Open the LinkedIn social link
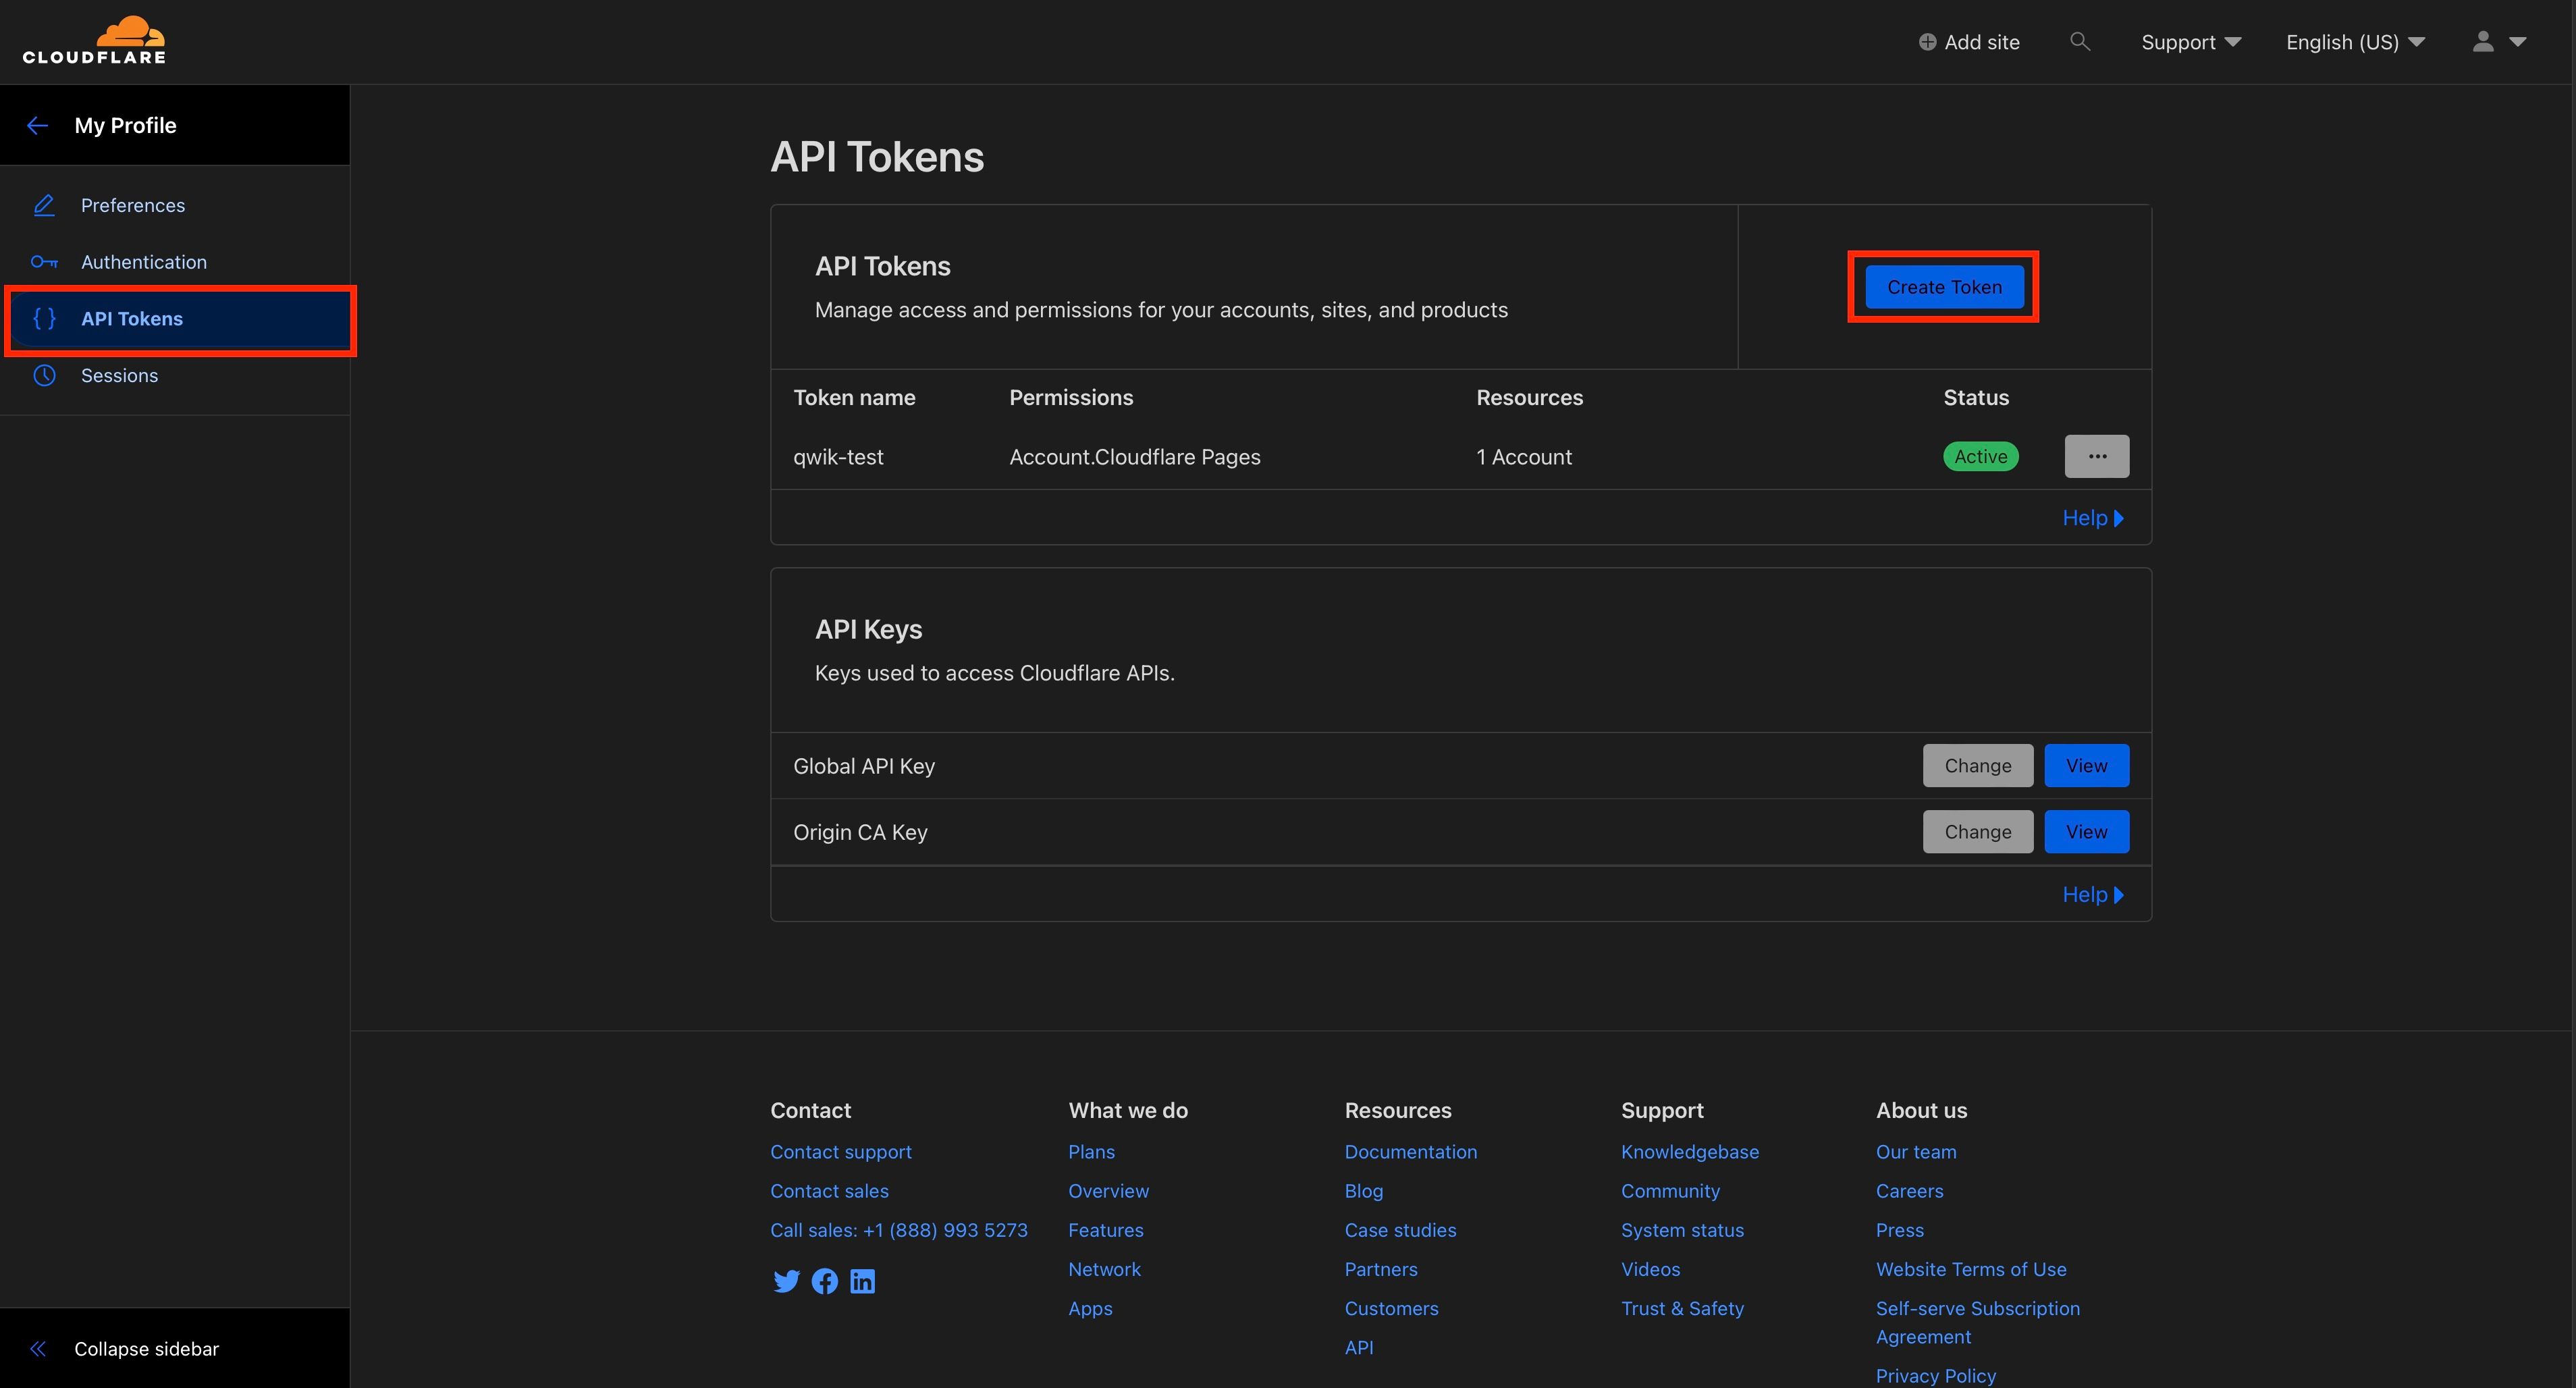This screenshot has width=2576, height=1388. (862, 1281)
